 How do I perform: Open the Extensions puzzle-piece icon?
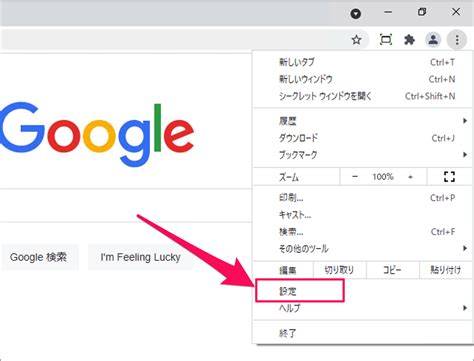[x=409, y=40]
